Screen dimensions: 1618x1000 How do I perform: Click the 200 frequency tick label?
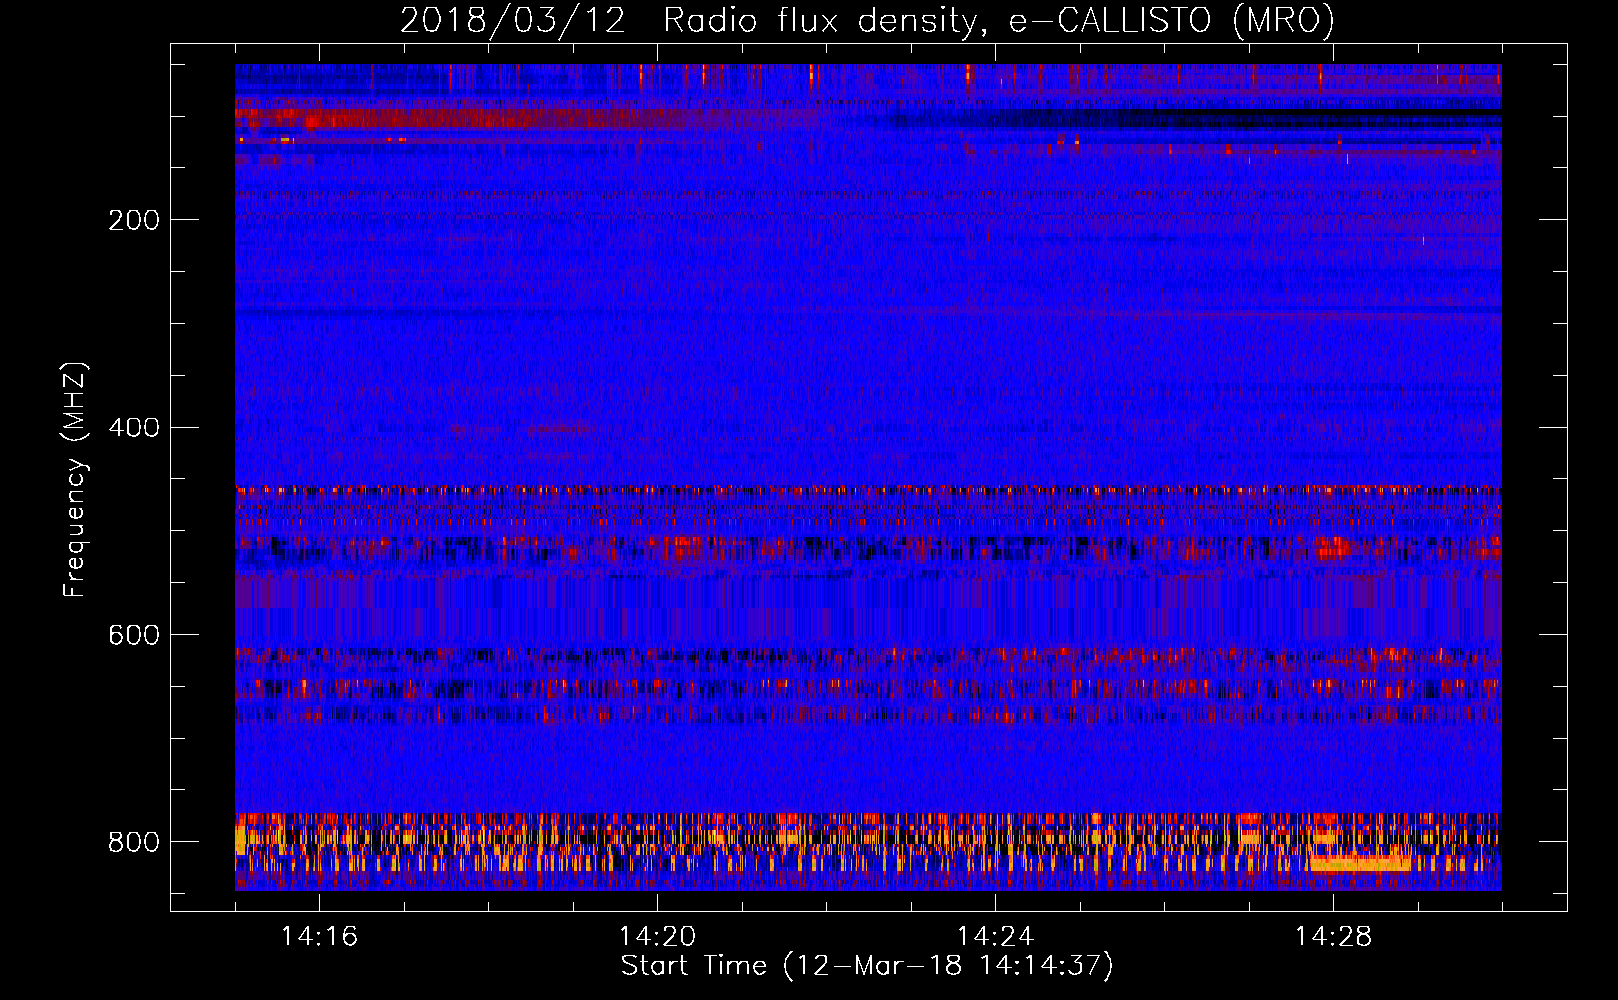(x=134, y=220)
